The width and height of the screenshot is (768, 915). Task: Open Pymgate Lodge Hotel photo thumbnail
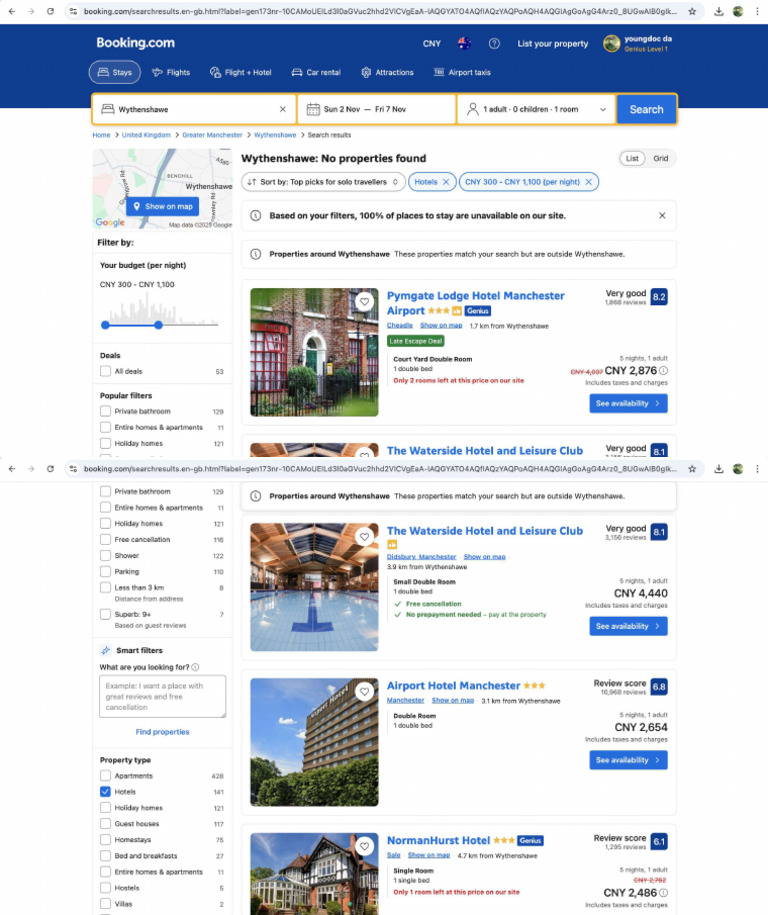[x=314, y=352]
